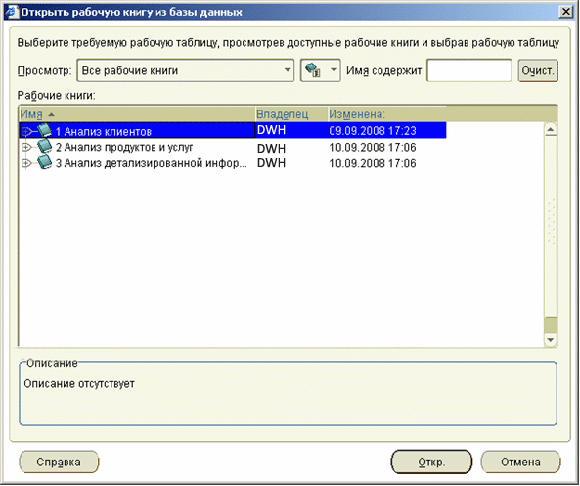Open the 'Все рабочие книги' combo box
This screenshot has width=580, height=486.
pos(185,70)
